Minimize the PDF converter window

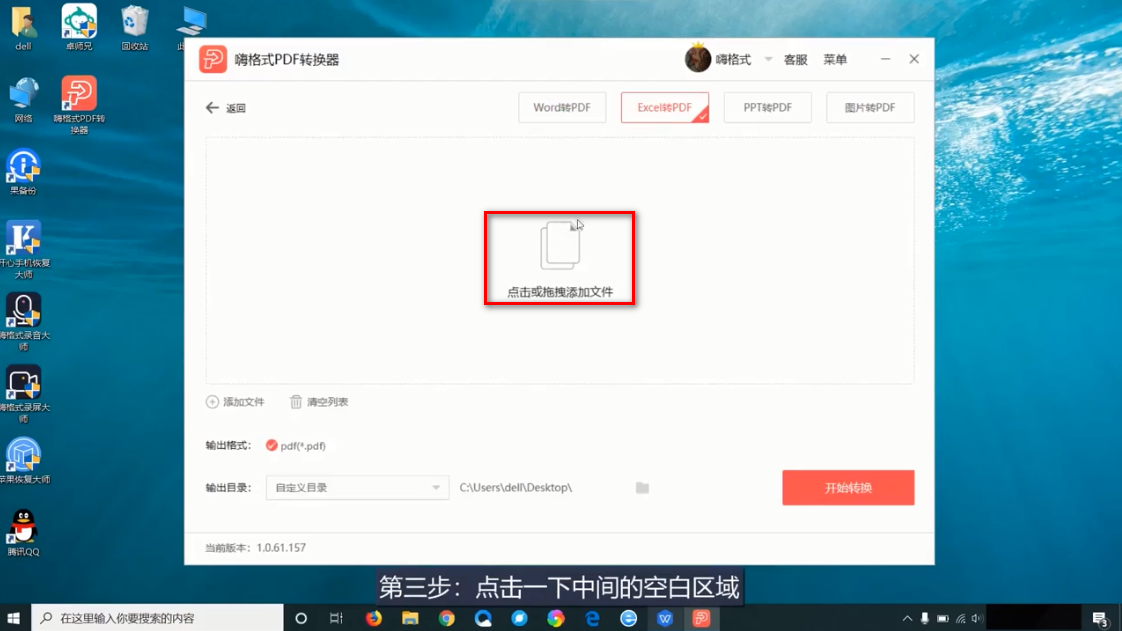[885, 59]
